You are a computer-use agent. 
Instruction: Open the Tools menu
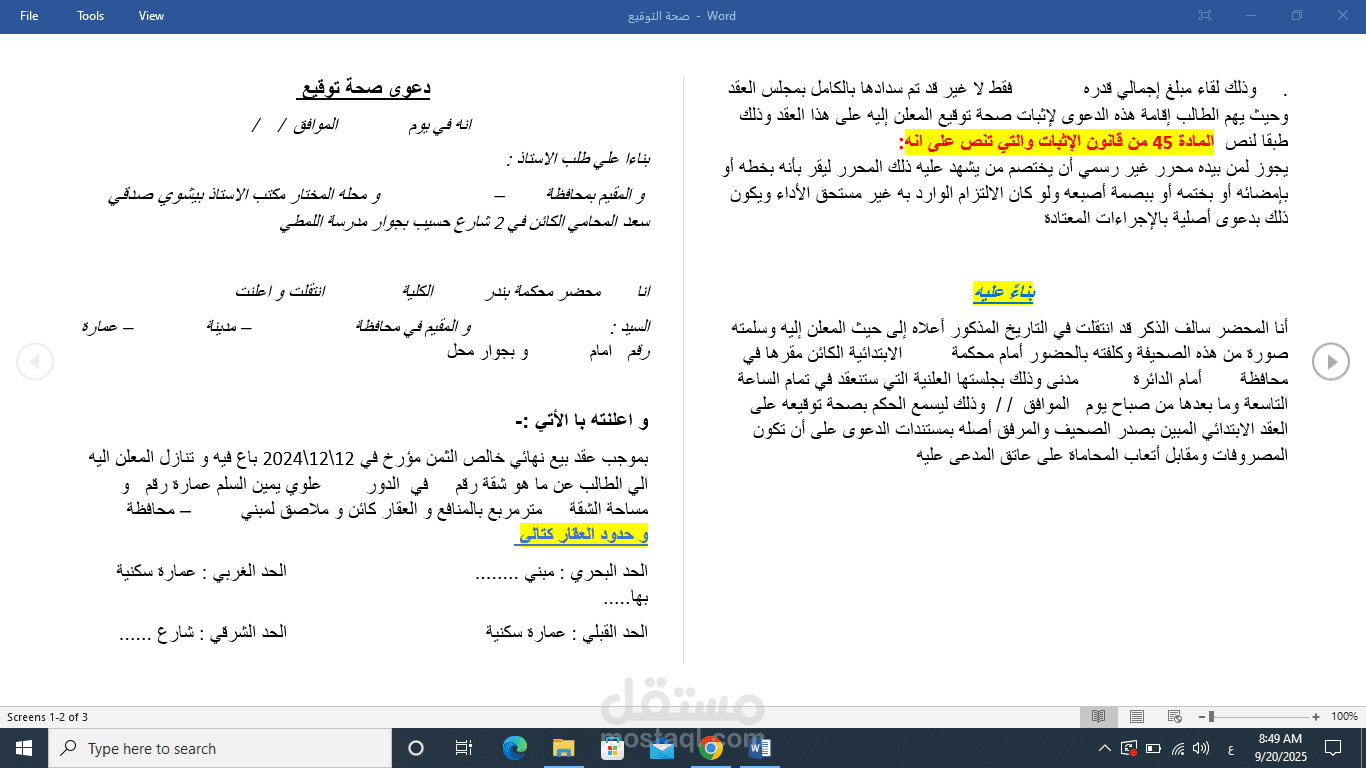[91, 16]
